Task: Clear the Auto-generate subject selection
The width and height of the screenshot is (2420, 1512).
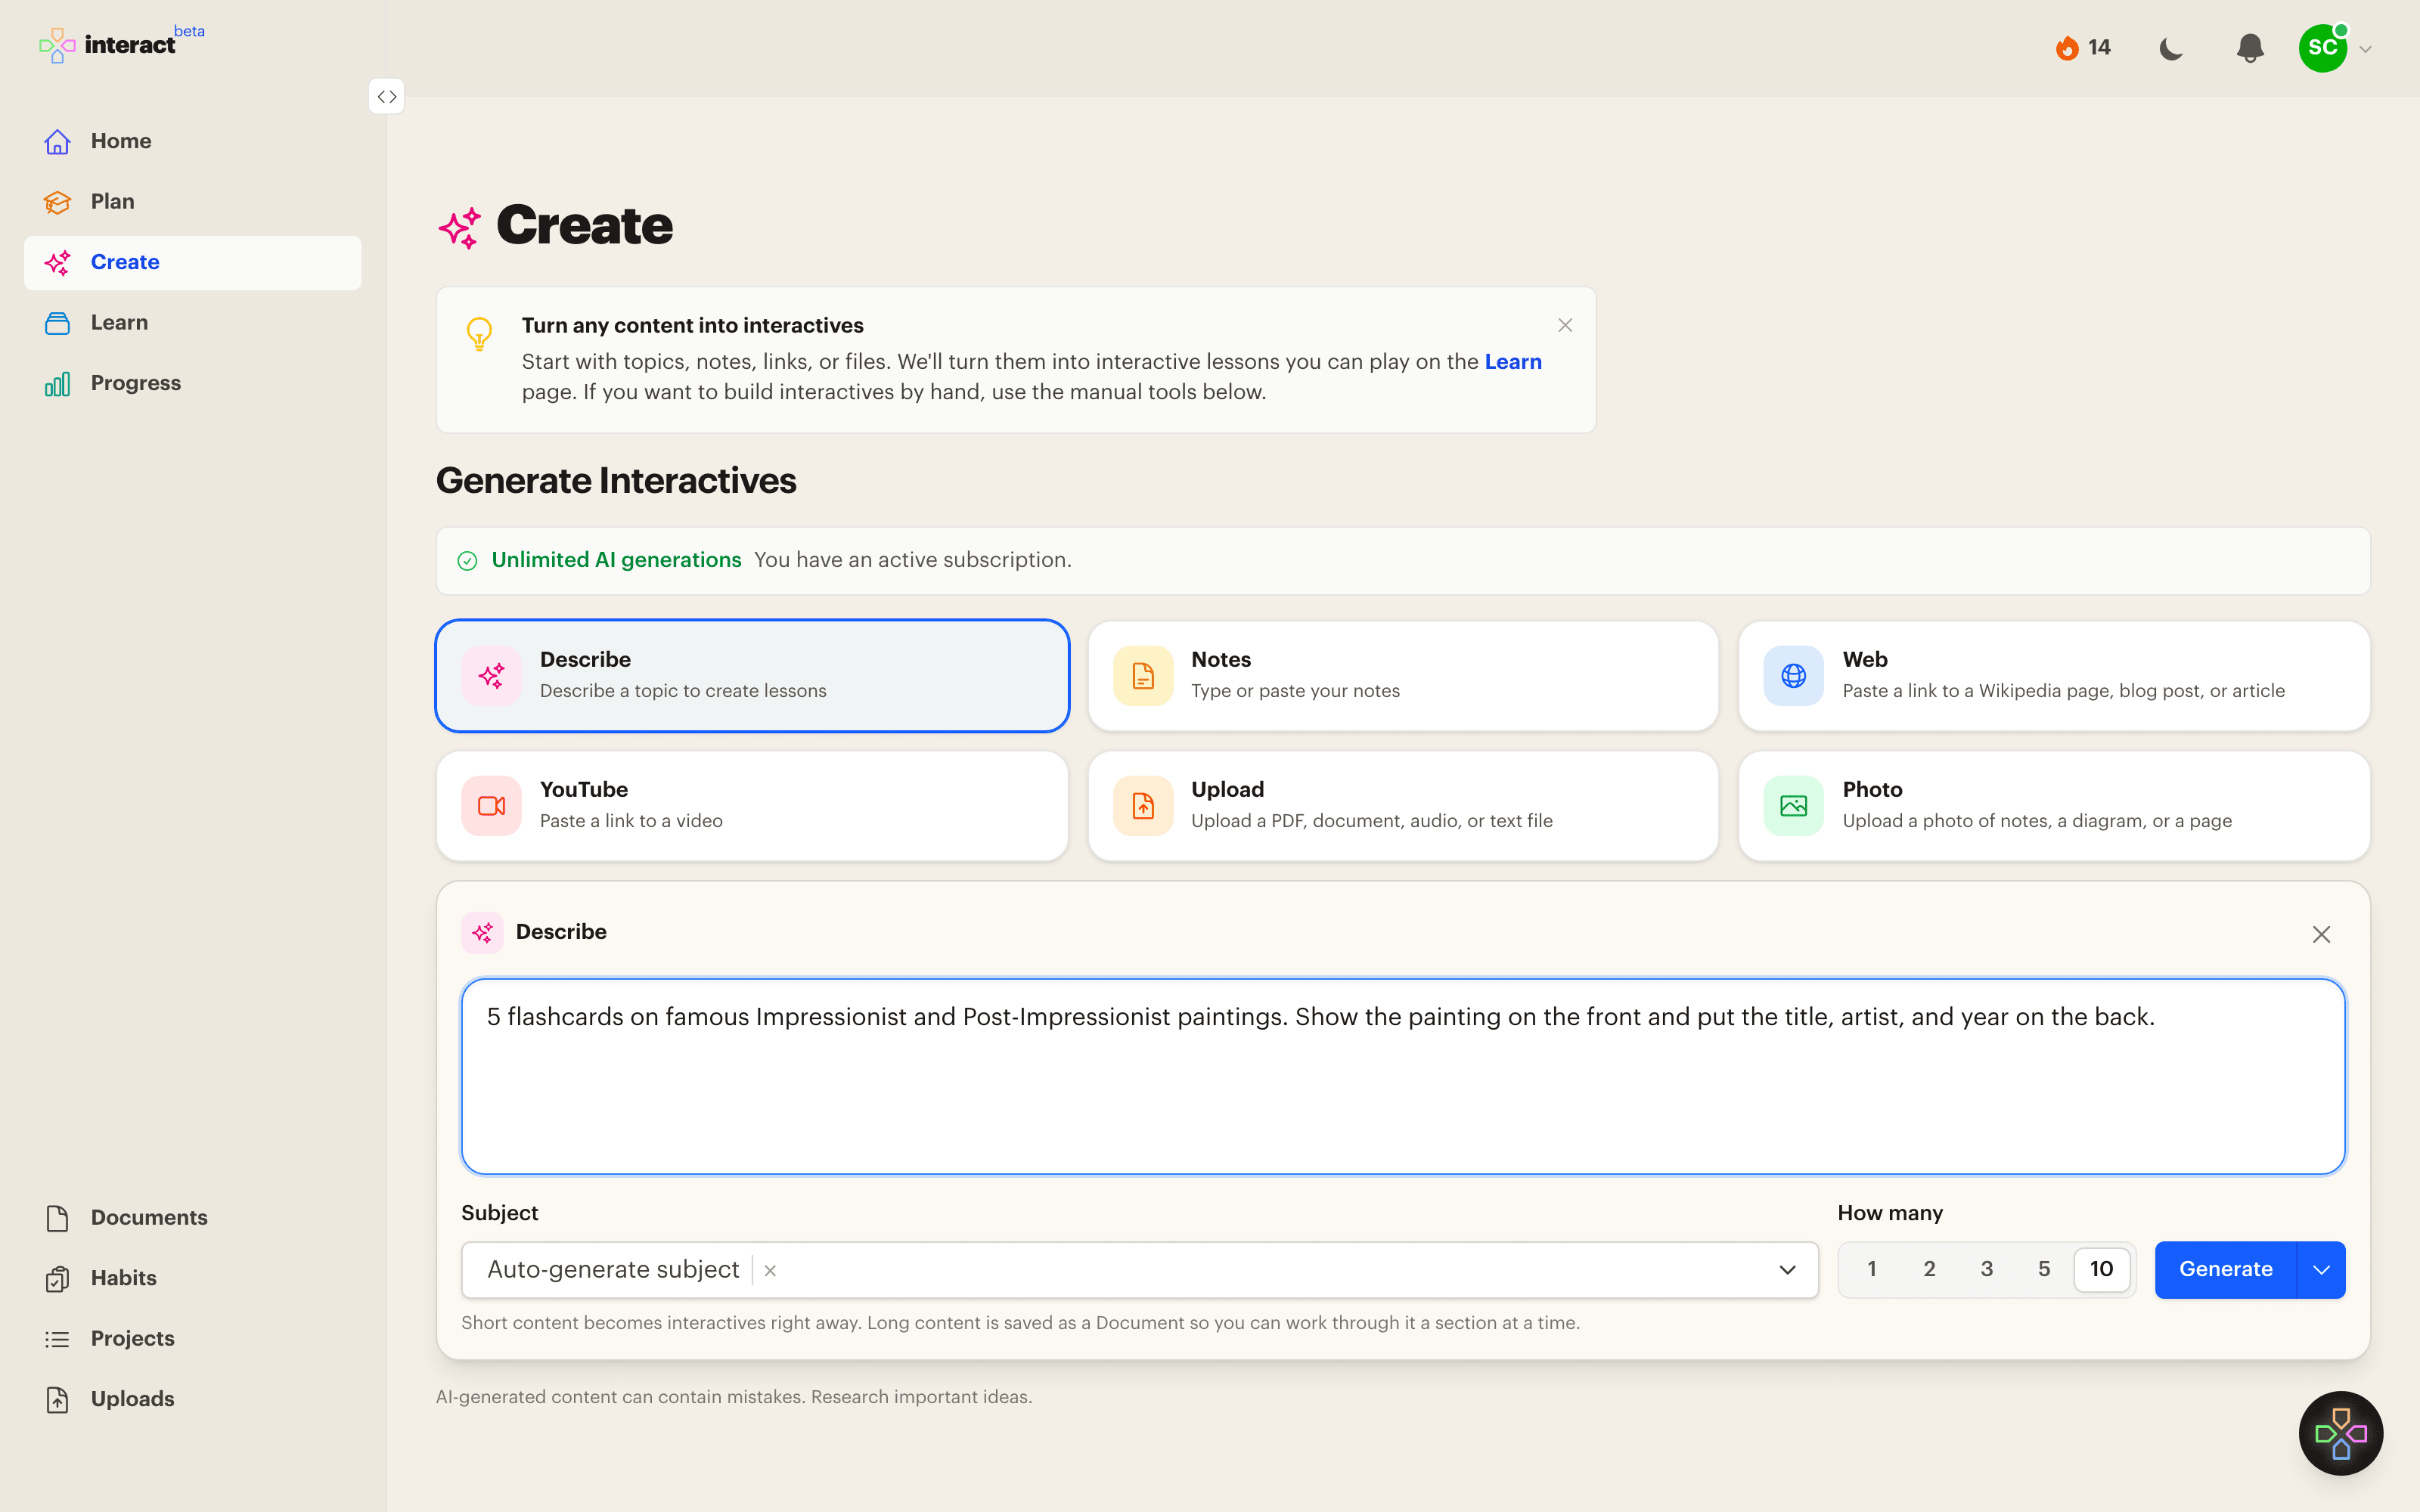Action: (x=770, y=1271)
